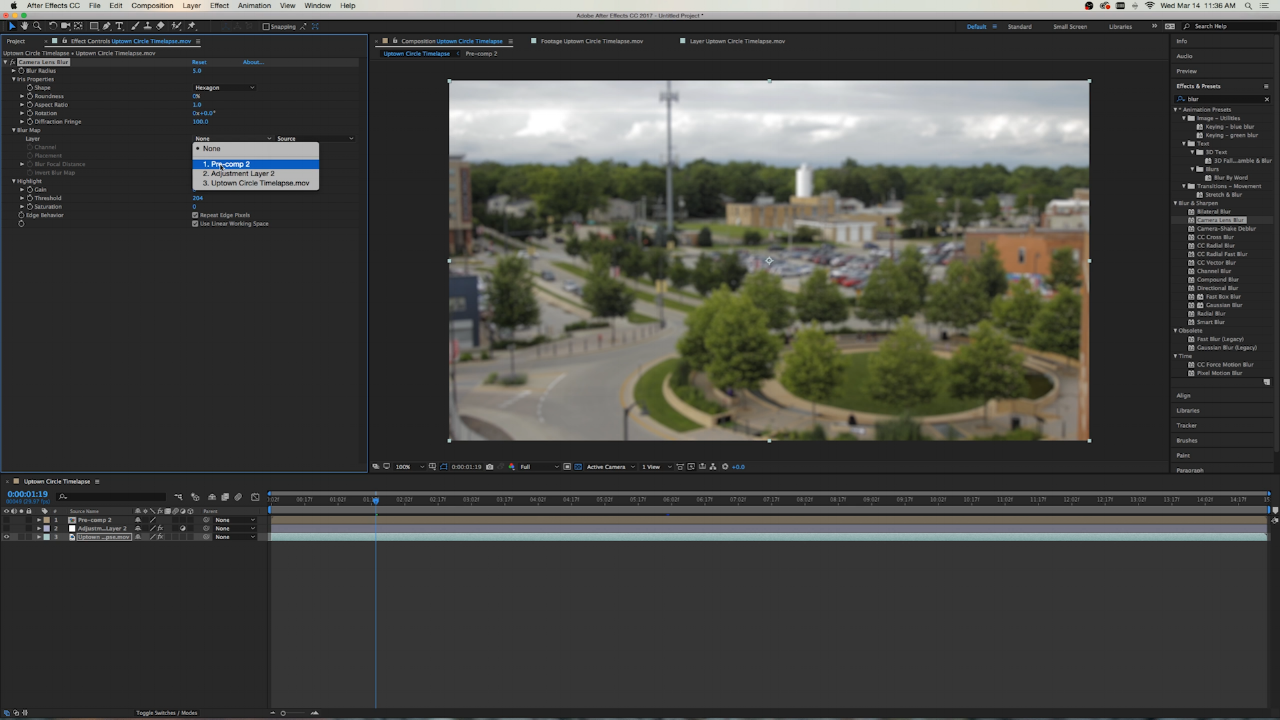
Task: Click the current time indicator playhead
Action: (x=376, y=500)
